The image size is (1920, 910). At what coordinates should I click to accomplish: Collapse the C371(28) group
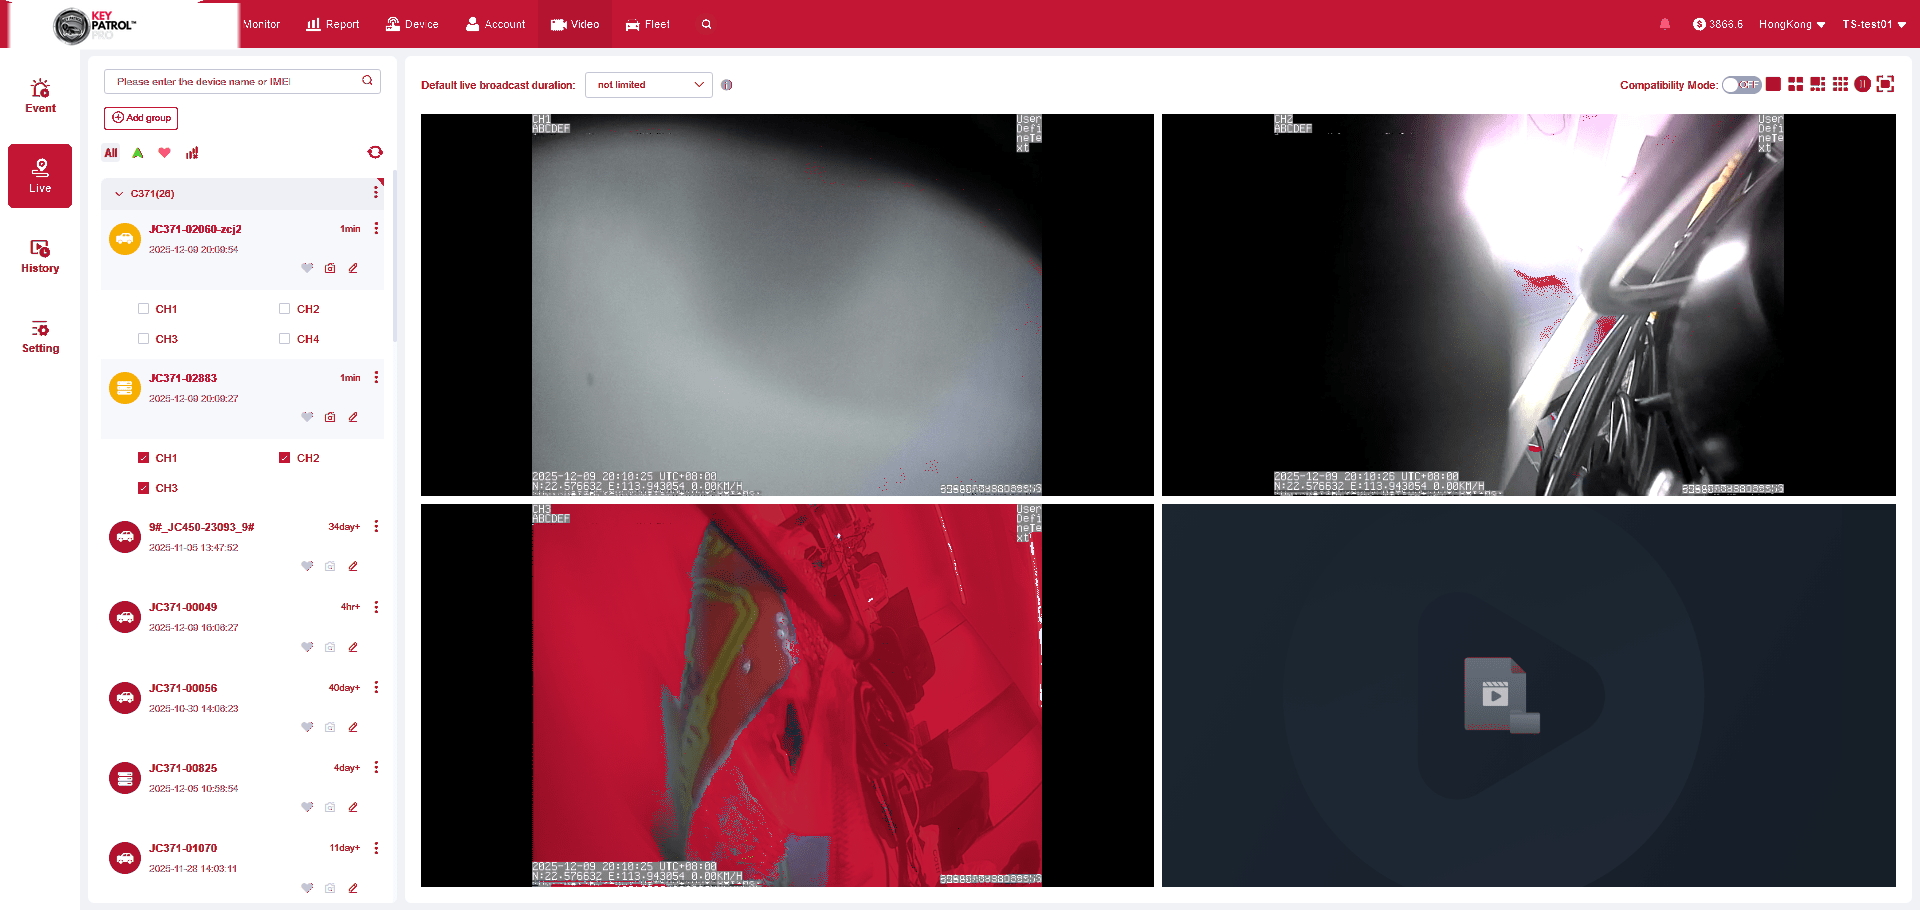point(119,194)
